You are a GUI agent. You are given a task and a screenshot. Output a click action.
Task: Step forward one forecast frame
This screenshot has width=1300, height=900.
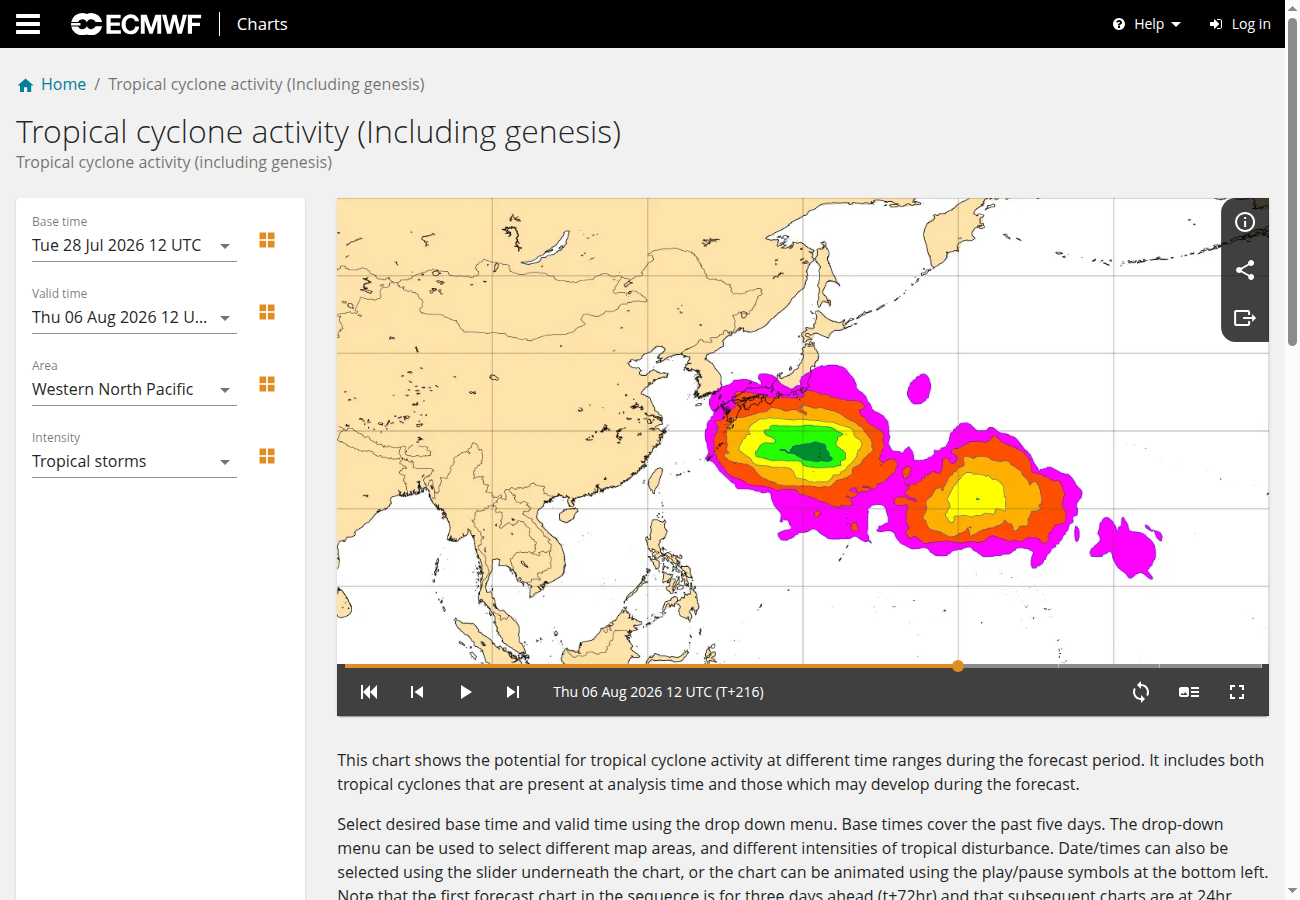pos(513,692)
